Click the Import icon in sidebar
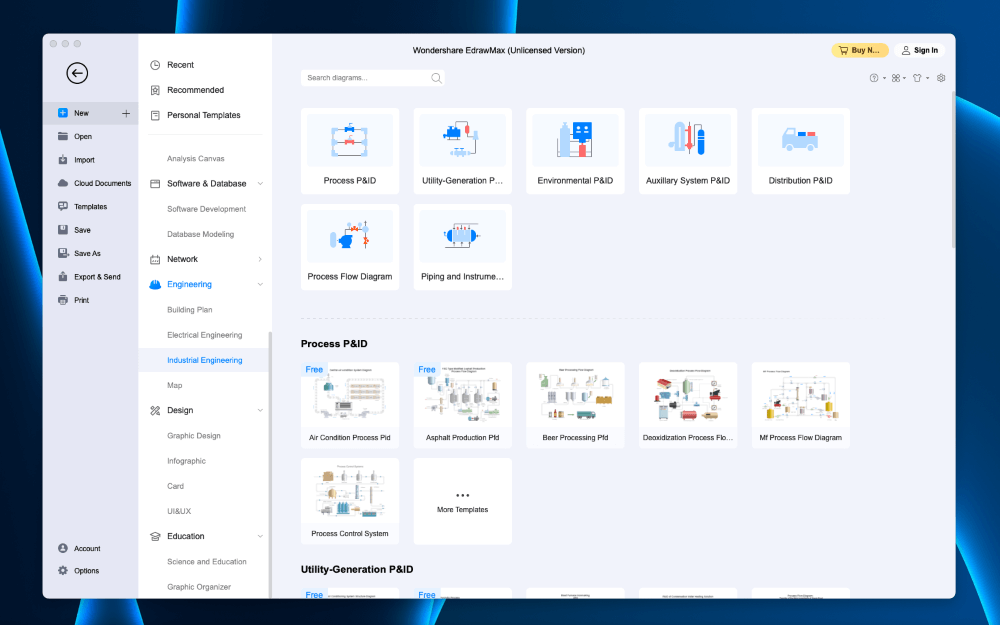 point(62,160)
